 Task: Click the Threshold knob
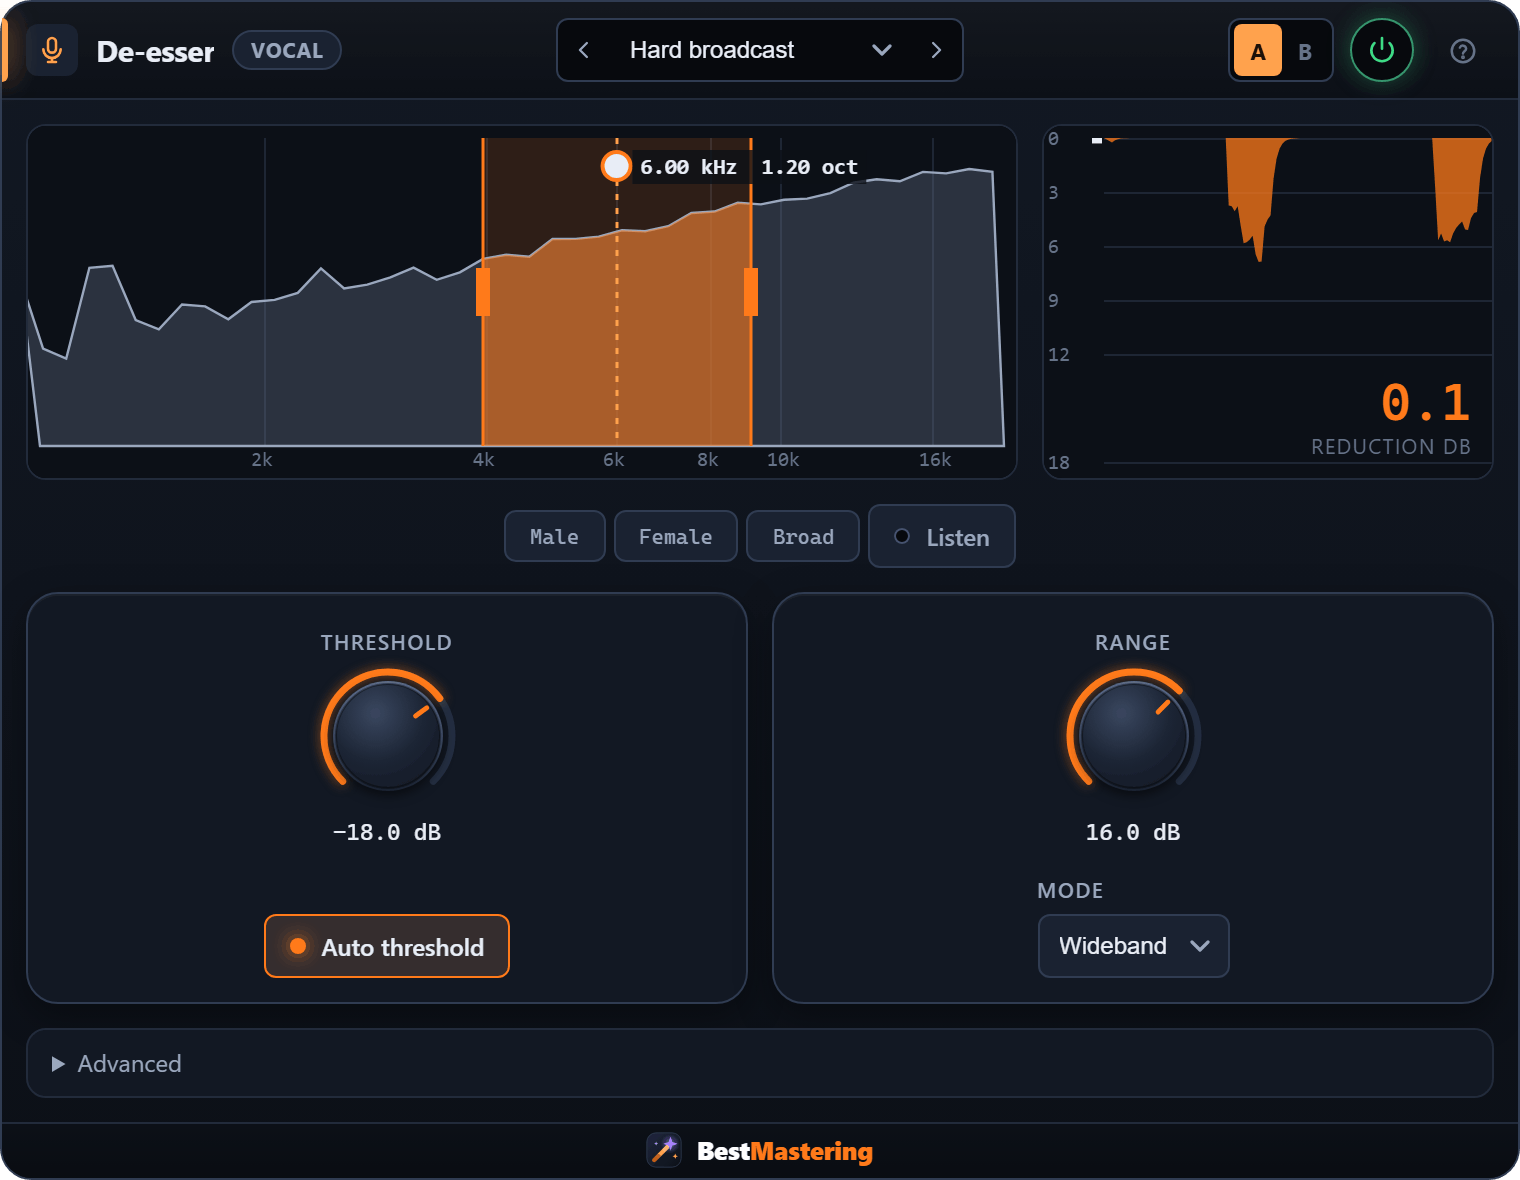(x=388, y=735)
